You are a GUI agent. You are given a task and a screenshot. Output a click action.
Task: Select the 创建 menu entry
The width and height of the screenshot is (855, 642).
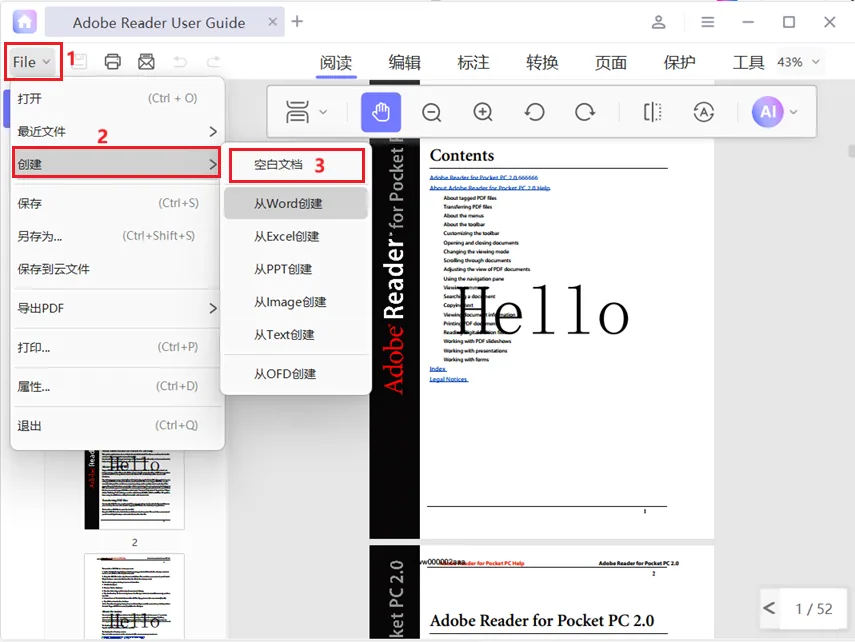point(116,164)
